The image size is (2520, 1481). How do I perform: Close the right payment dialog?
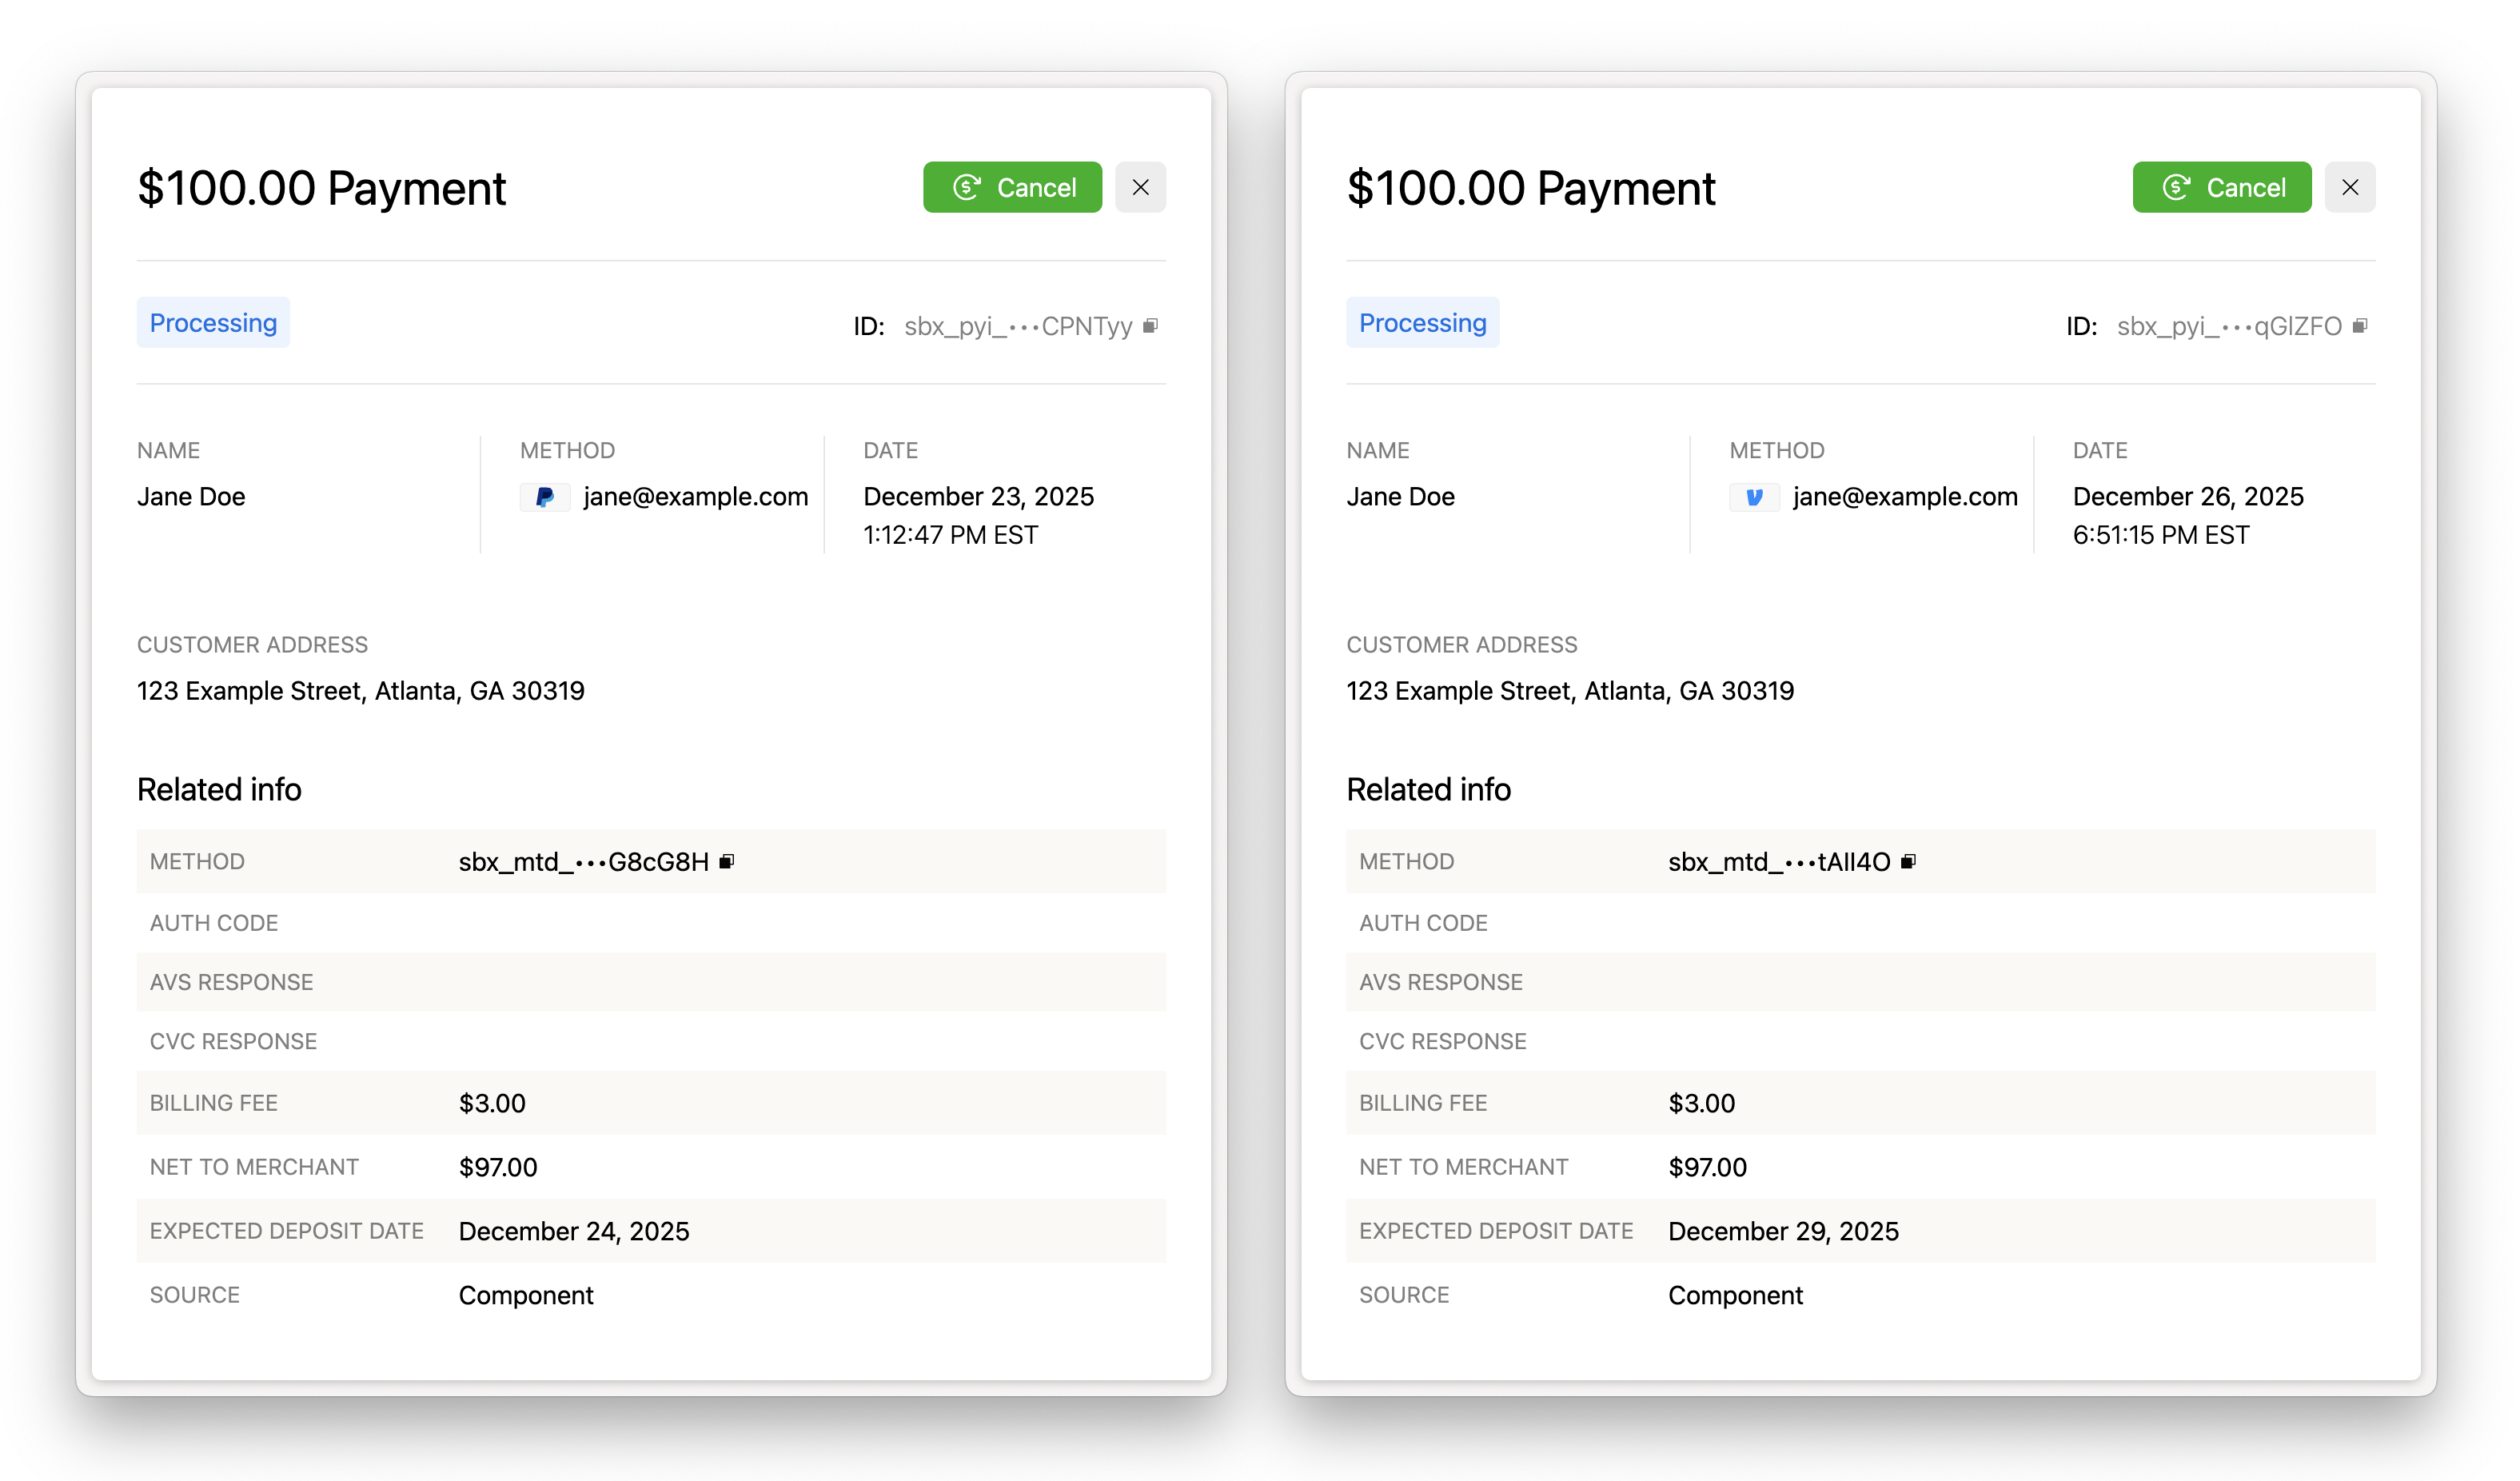point(2350,187)
